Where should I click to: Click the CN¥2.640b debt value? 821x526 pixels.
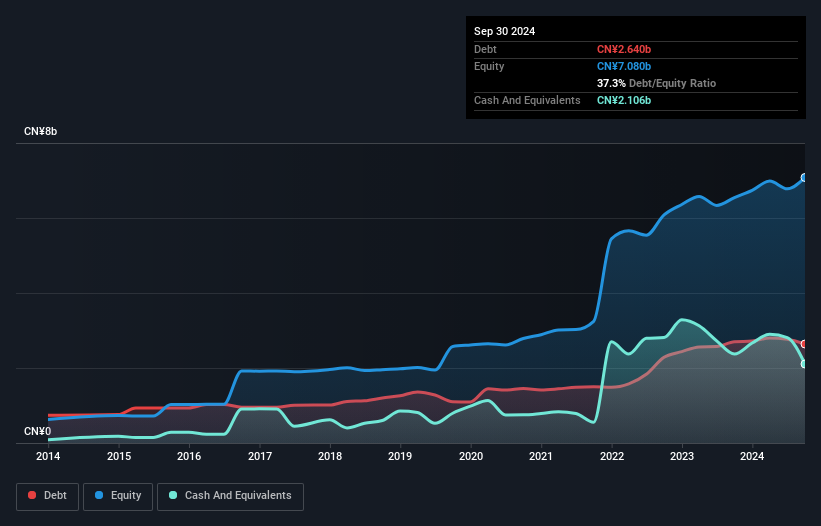pyautogui.click(x=624, y=49)
